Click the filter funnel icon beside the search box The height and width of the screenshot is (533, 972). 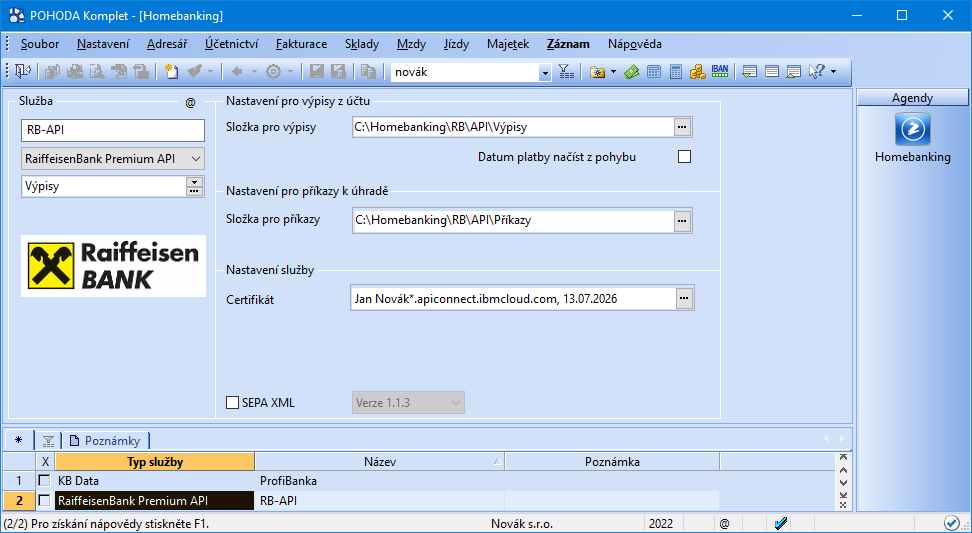tap(566, 72)
